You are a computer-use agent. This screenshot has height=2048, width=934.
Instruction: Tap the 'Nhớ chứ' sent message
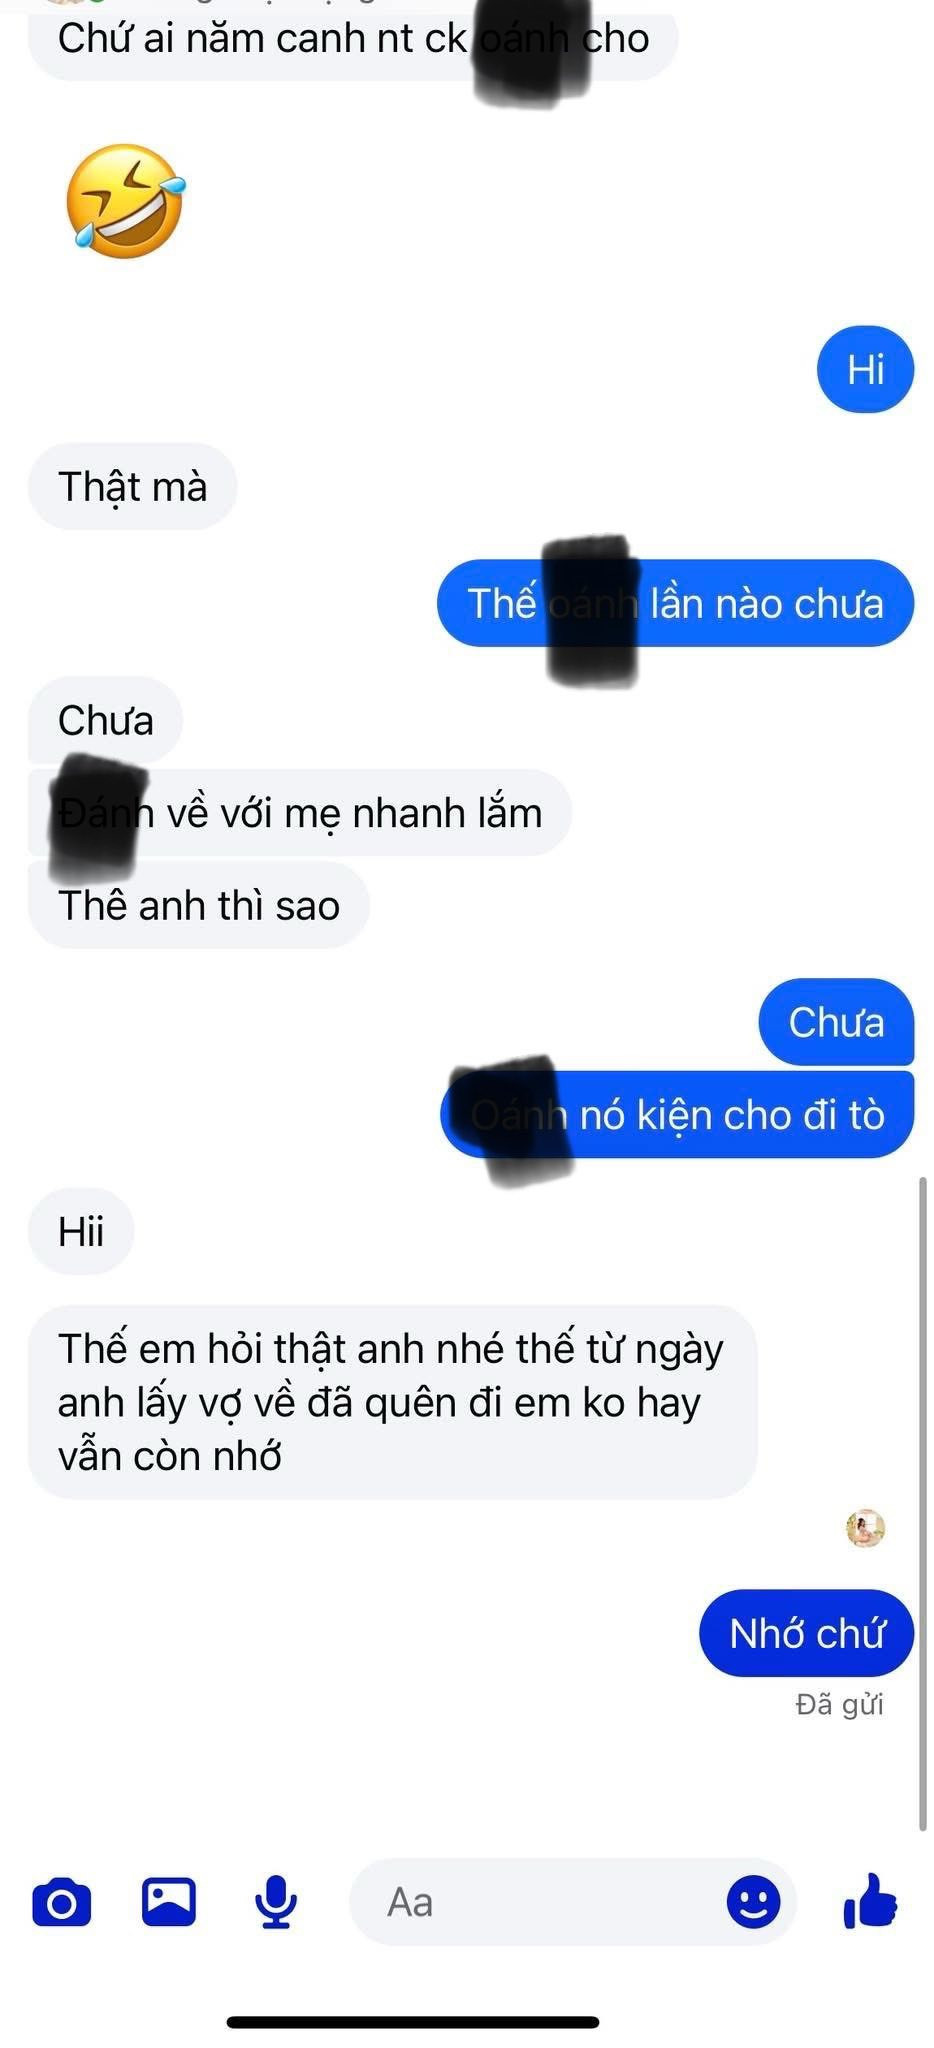pos(806,1633)
